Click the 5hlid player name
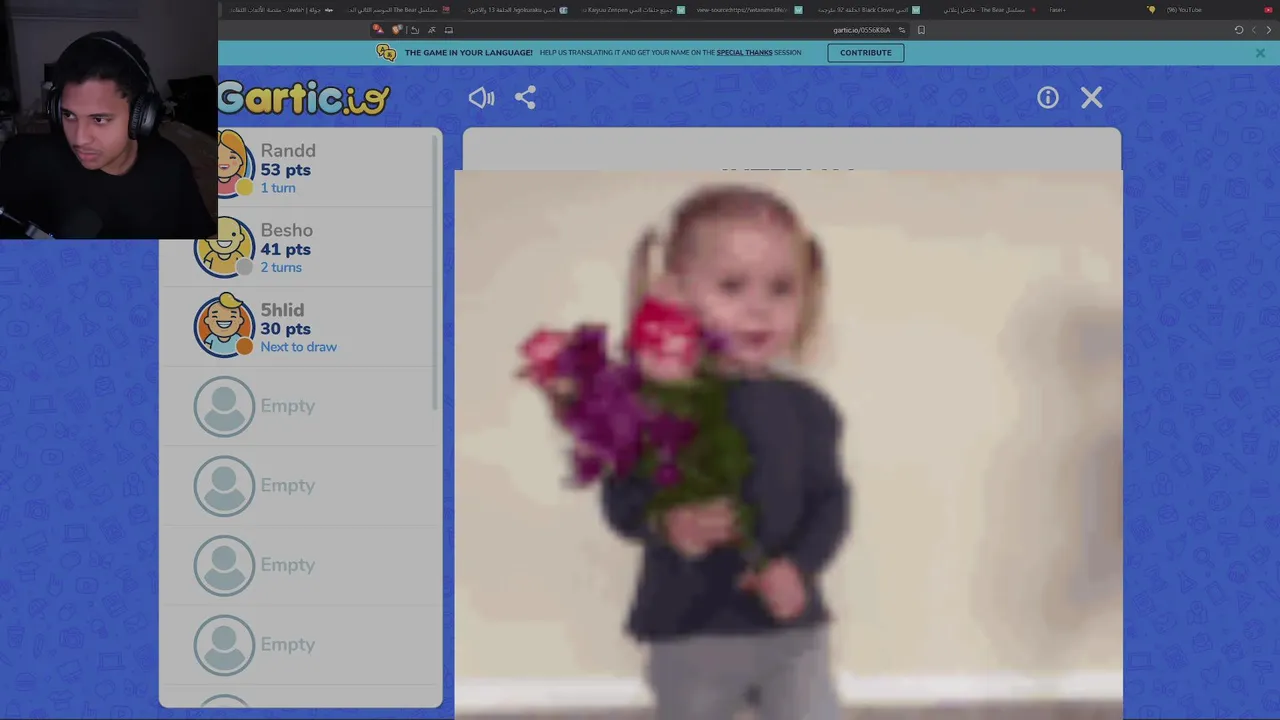This screenshot has width=1280, height=720. click(282, 310)
